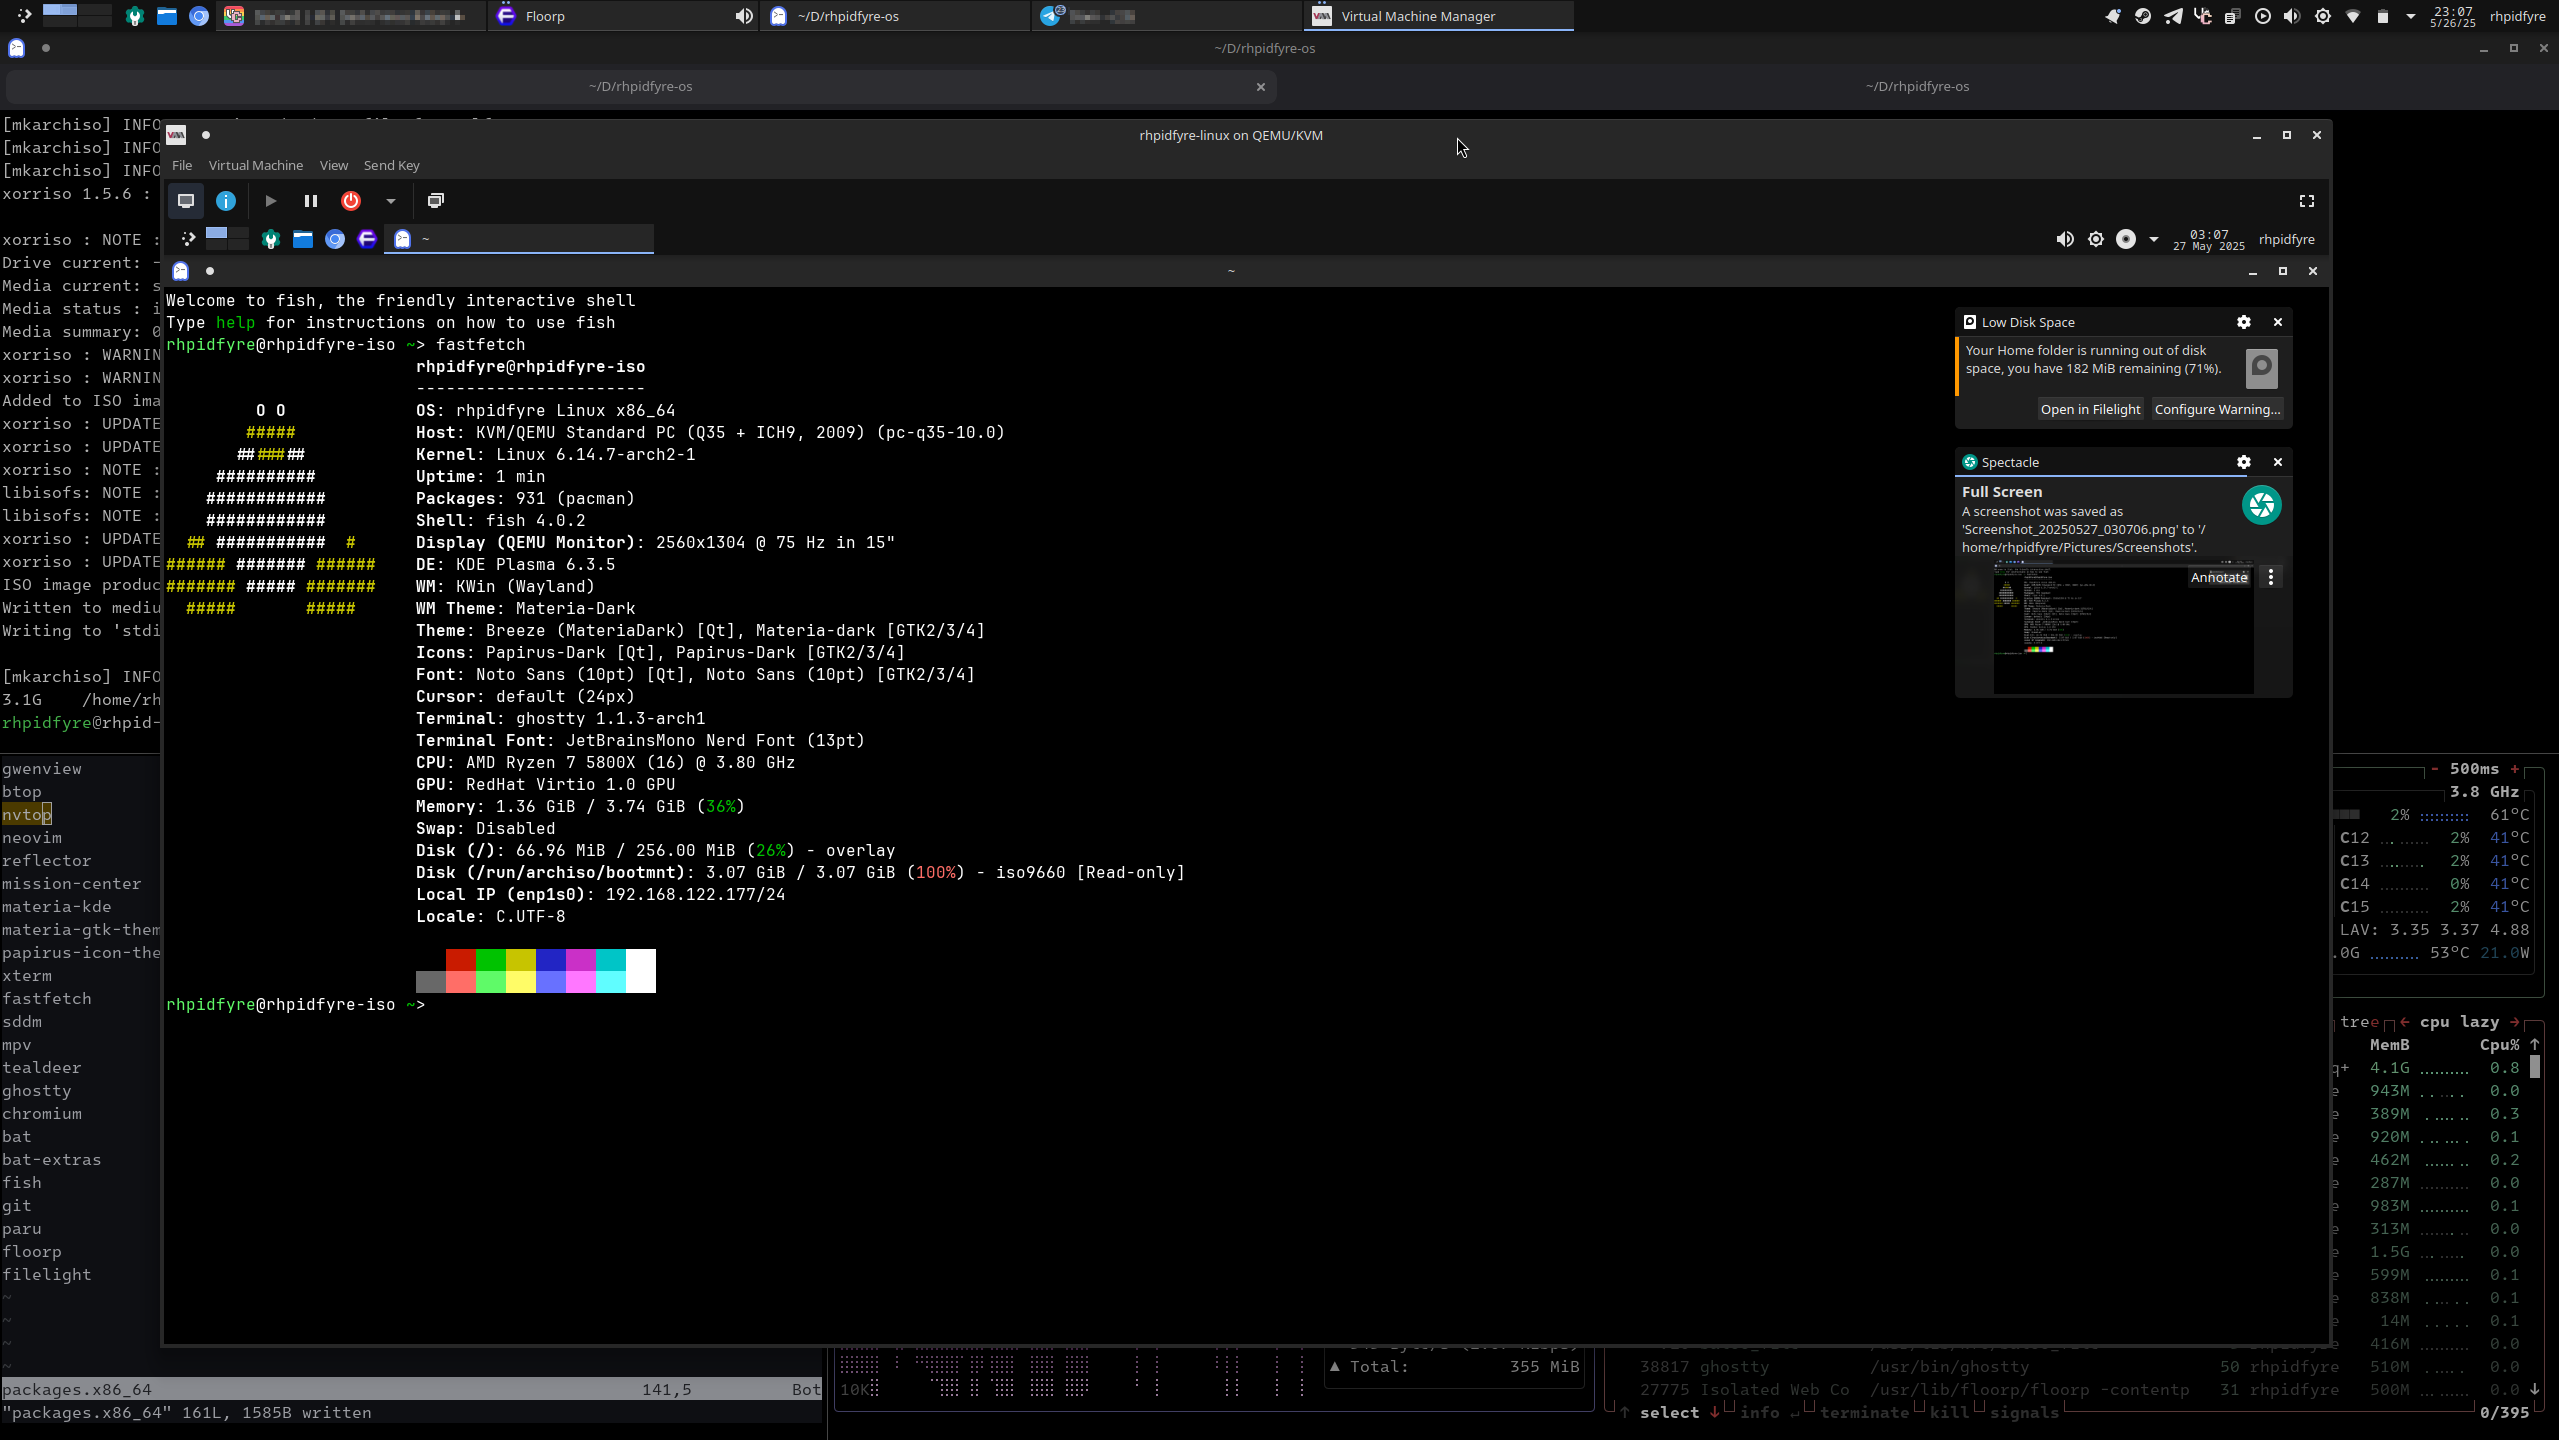
Task: Click guest virtual desktop pager
Action: (228, 238)
